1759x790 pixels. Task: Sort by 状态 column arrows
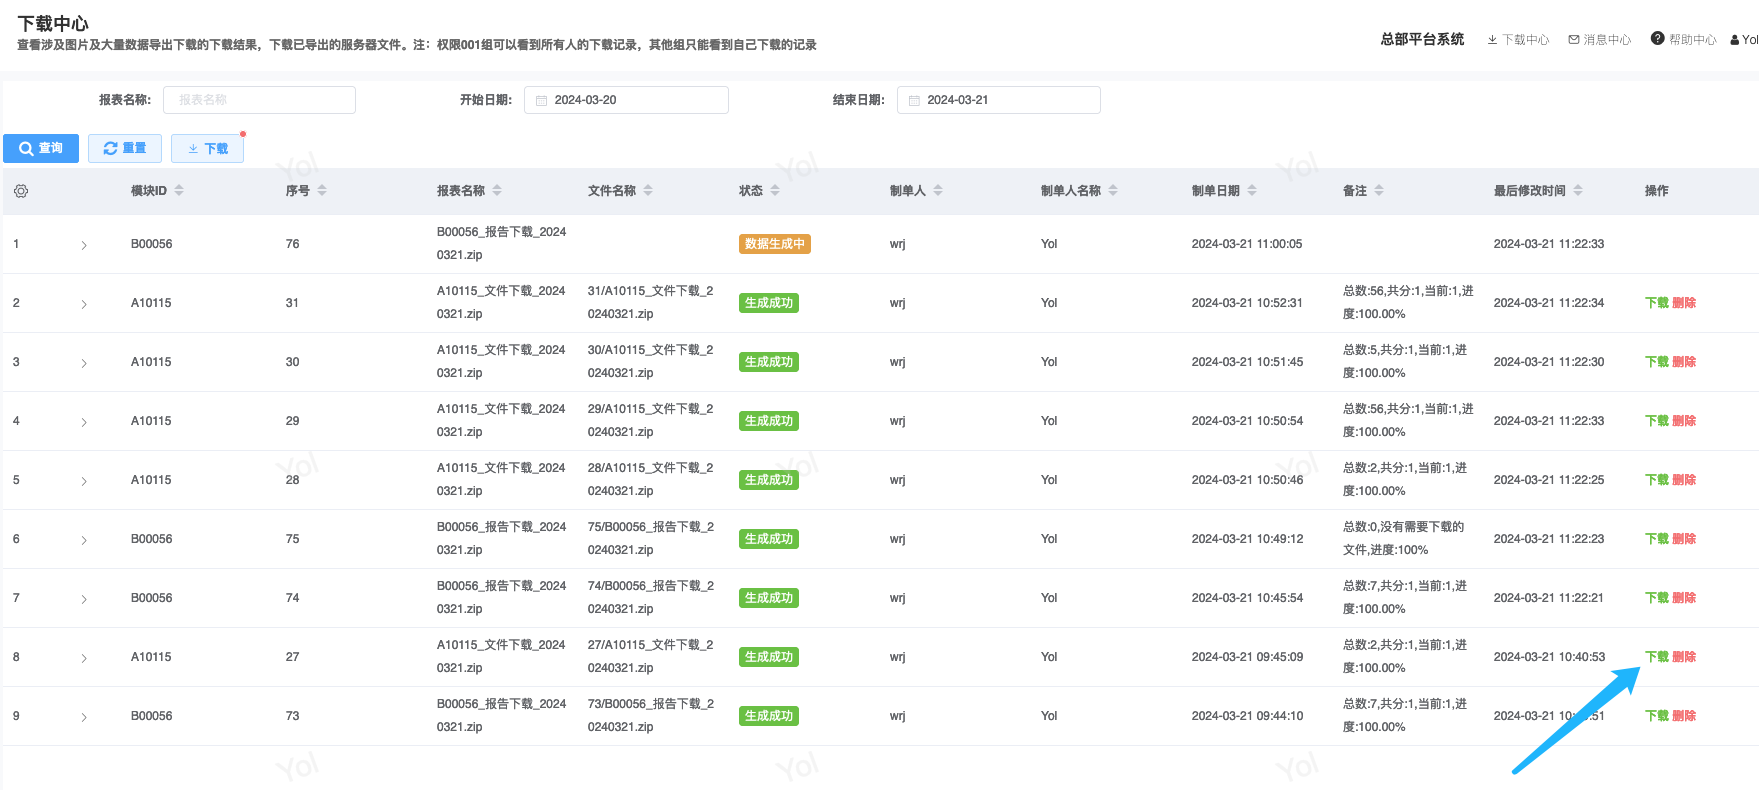(775, 191)
